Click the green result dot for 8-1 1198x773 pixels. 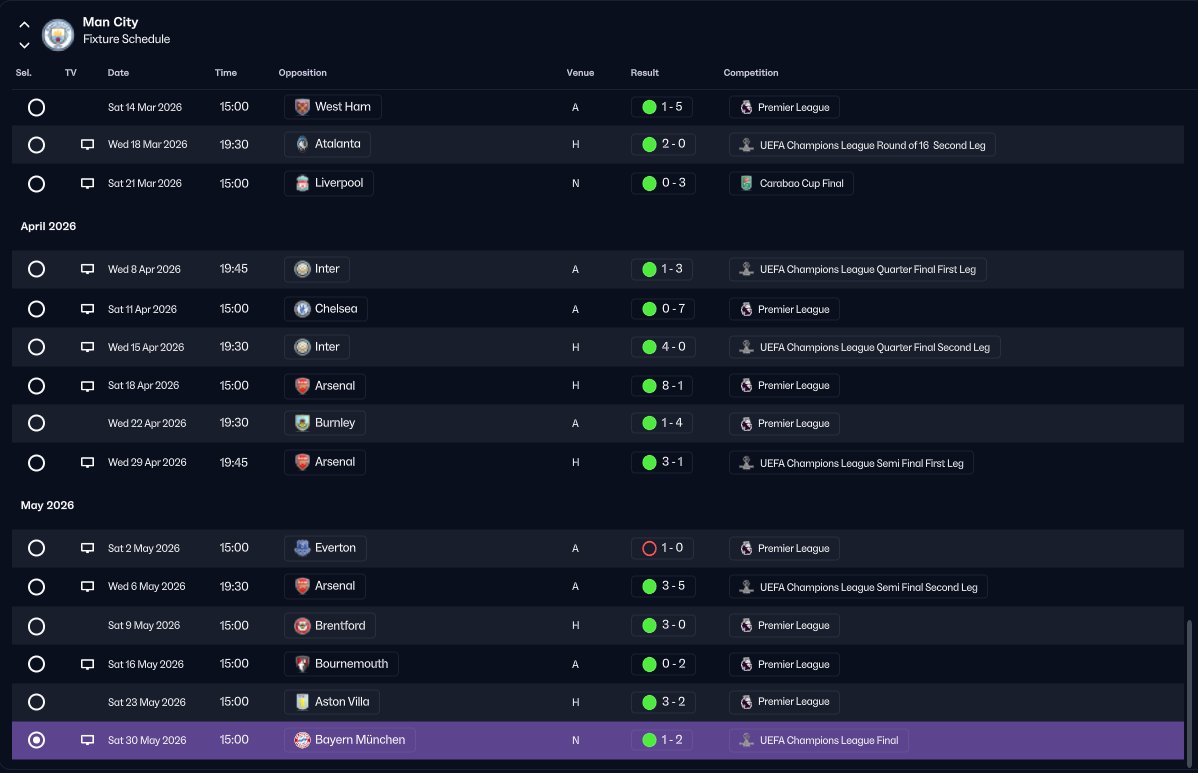click(x=649, y=386)
